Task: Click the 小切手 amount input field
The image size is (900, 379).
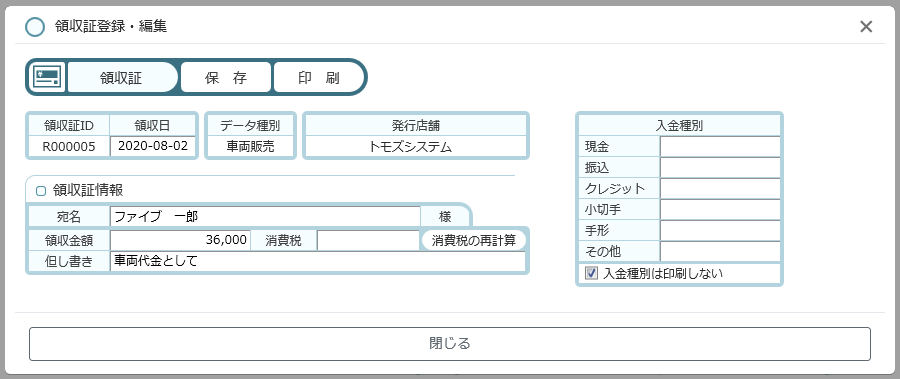Action: [x=720, y=210]
